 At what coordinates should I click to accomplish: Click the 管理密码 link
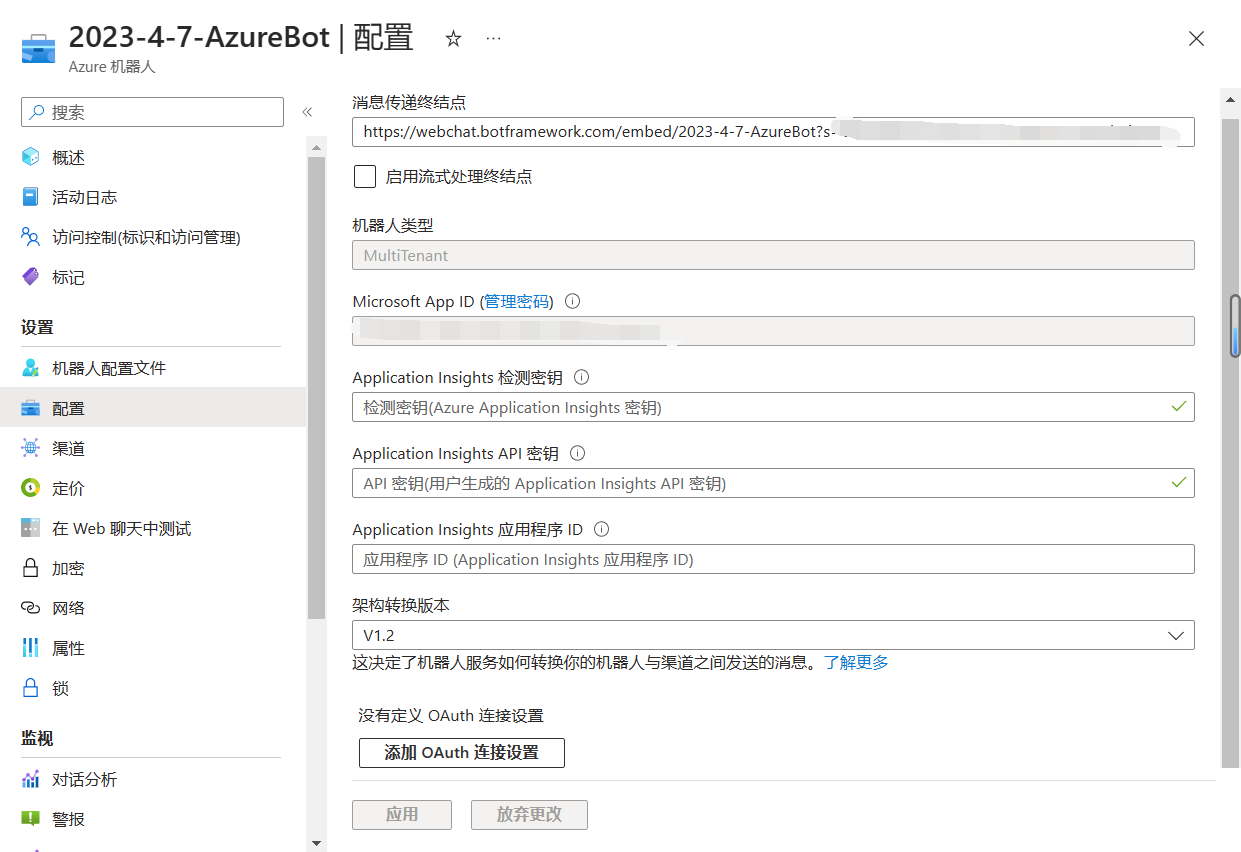coord(516,301)
